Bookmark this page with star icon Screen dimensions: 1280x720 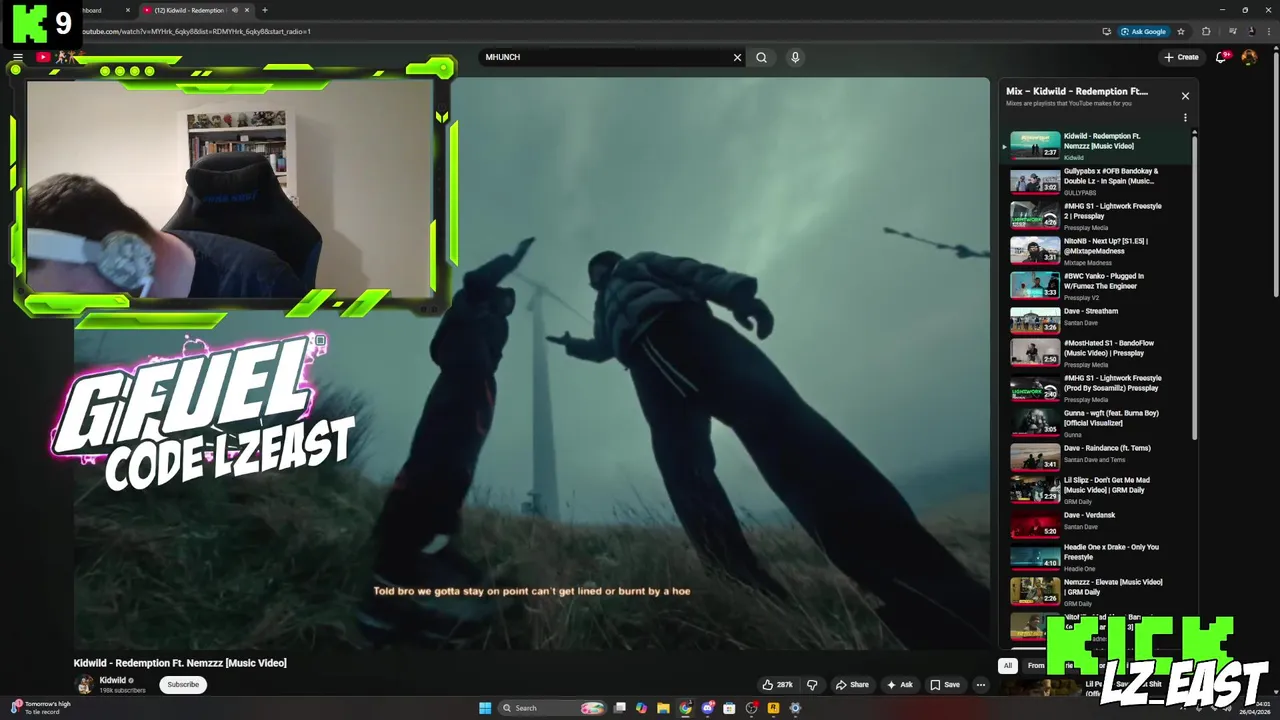1181,31
